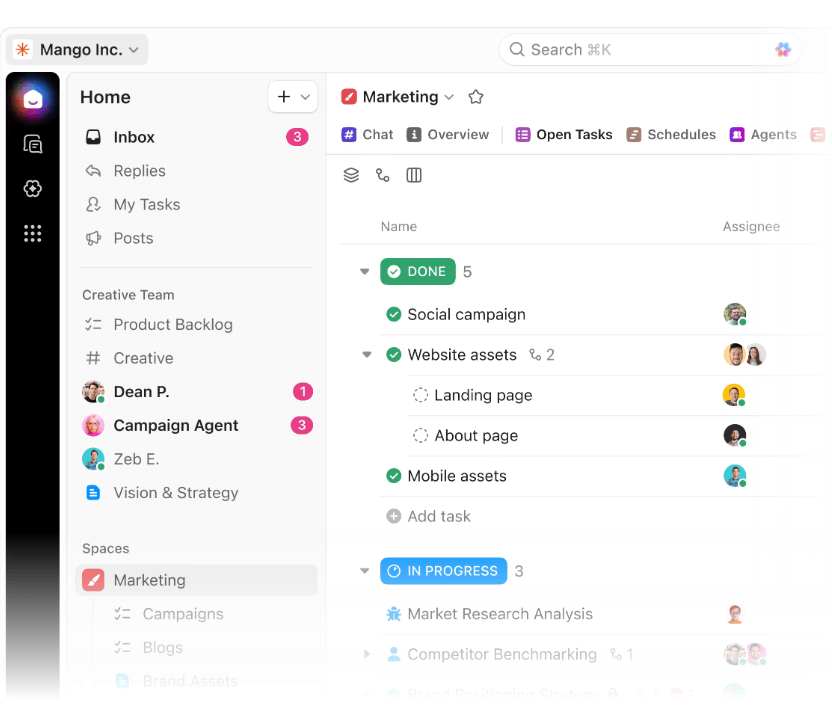The width and height of the screenshot is (832, 727).
Task: Collapse the DONE task group
Action: (364, 271)
